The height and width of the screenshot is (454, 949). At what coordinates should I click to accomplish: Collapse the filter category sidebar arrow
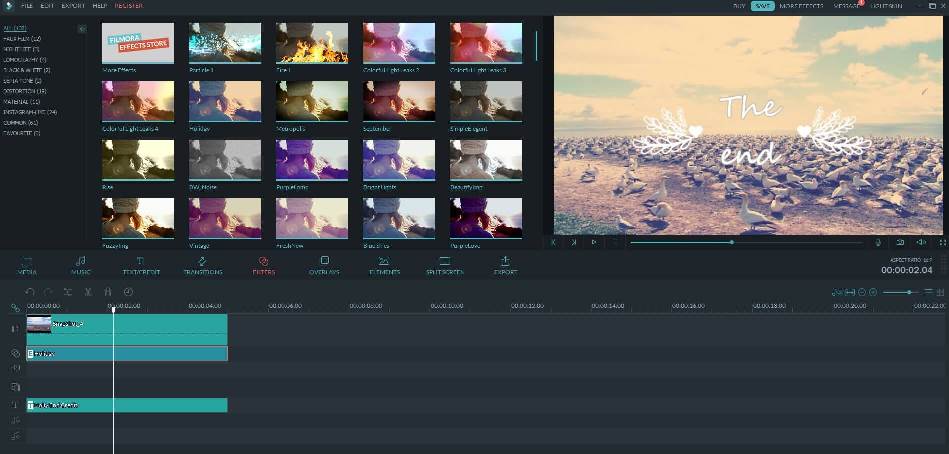click(x=82, y=28)
